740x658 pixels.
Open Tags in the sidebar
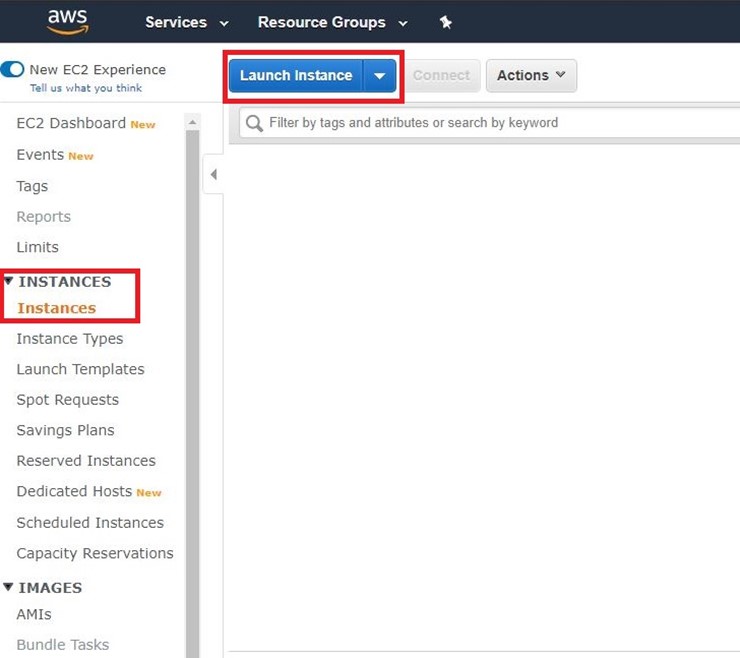pos(32,186)
